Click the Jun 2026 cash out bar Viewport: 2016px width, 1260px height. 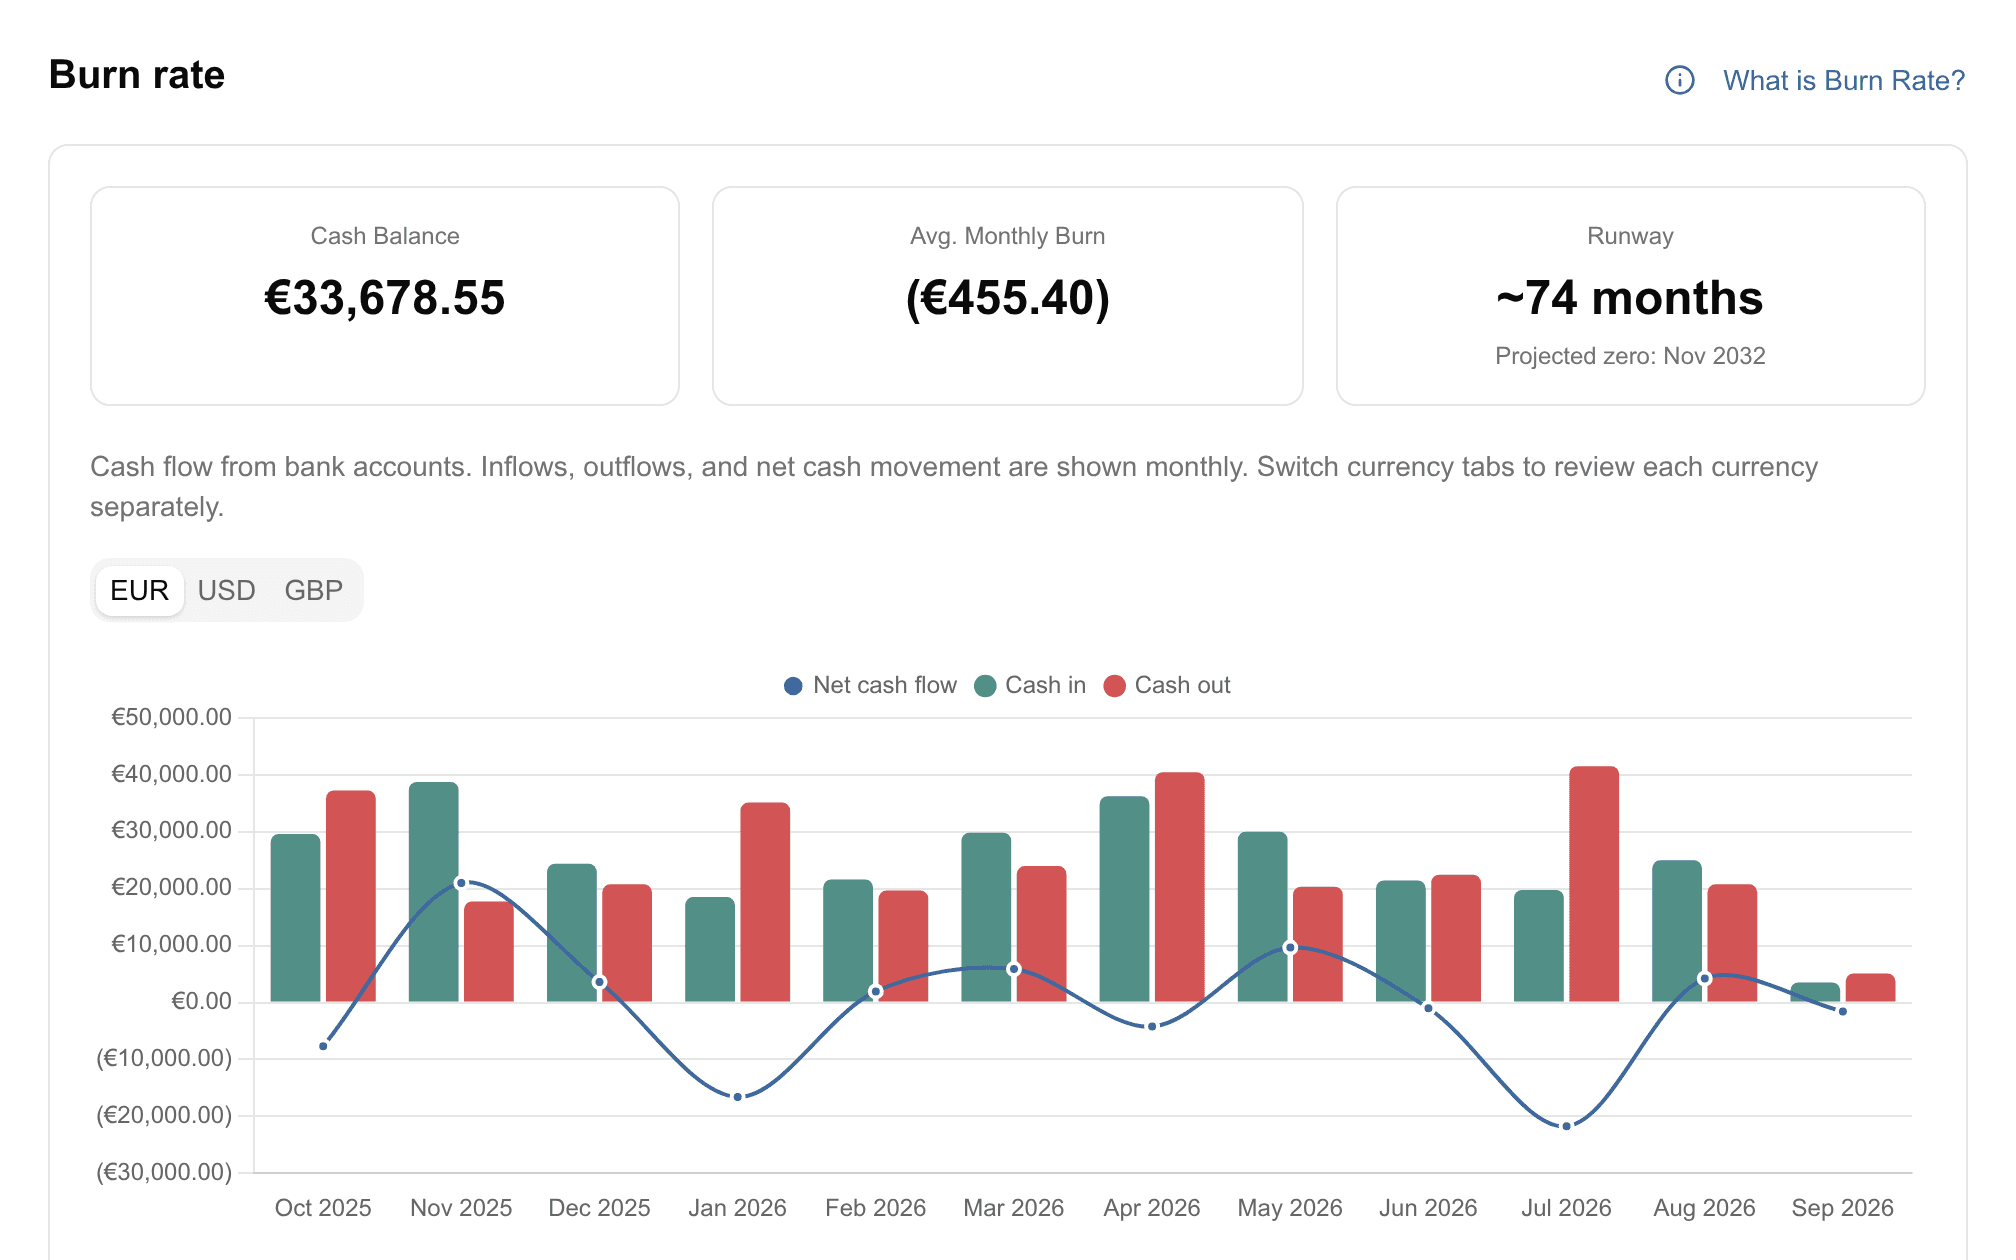pyautogui.click(x=1456, y=938)
